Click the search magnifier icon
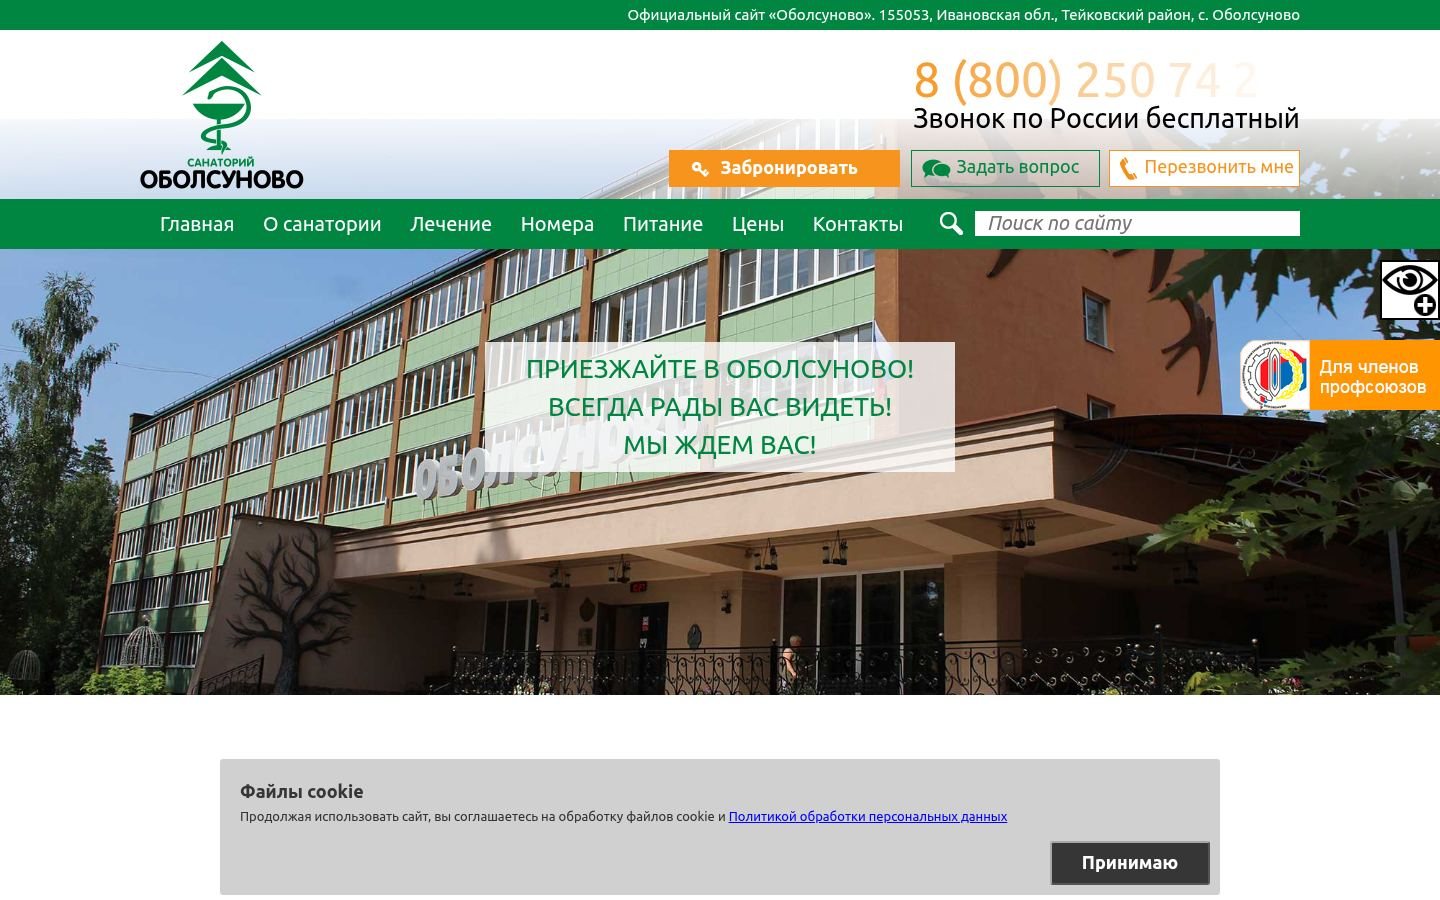 [x=951, y=224]
